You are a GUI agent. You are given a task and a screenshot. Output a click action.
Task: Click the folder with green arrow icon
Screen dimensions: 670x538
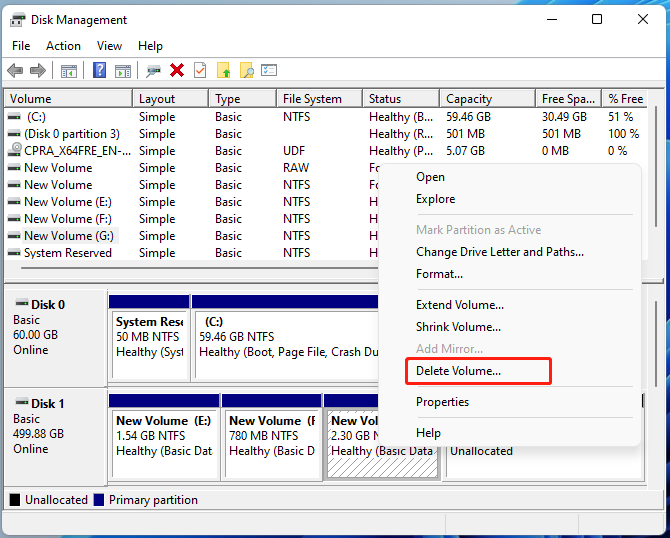pyautogui.click(x=223, y=70)
